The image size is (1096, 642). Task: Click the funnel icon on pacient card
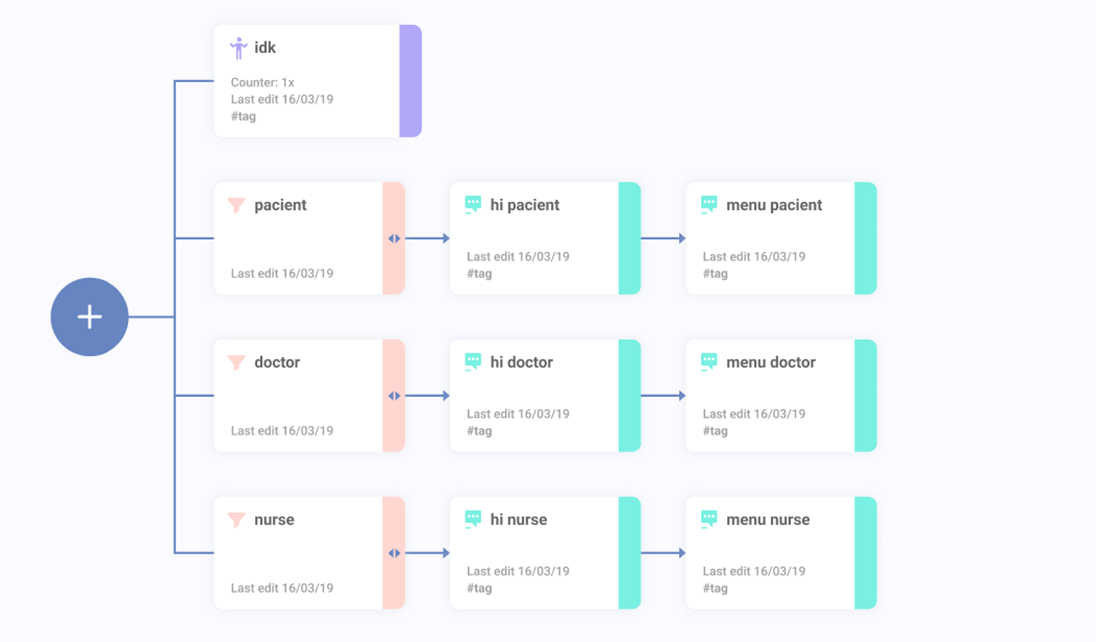point(237,205)
